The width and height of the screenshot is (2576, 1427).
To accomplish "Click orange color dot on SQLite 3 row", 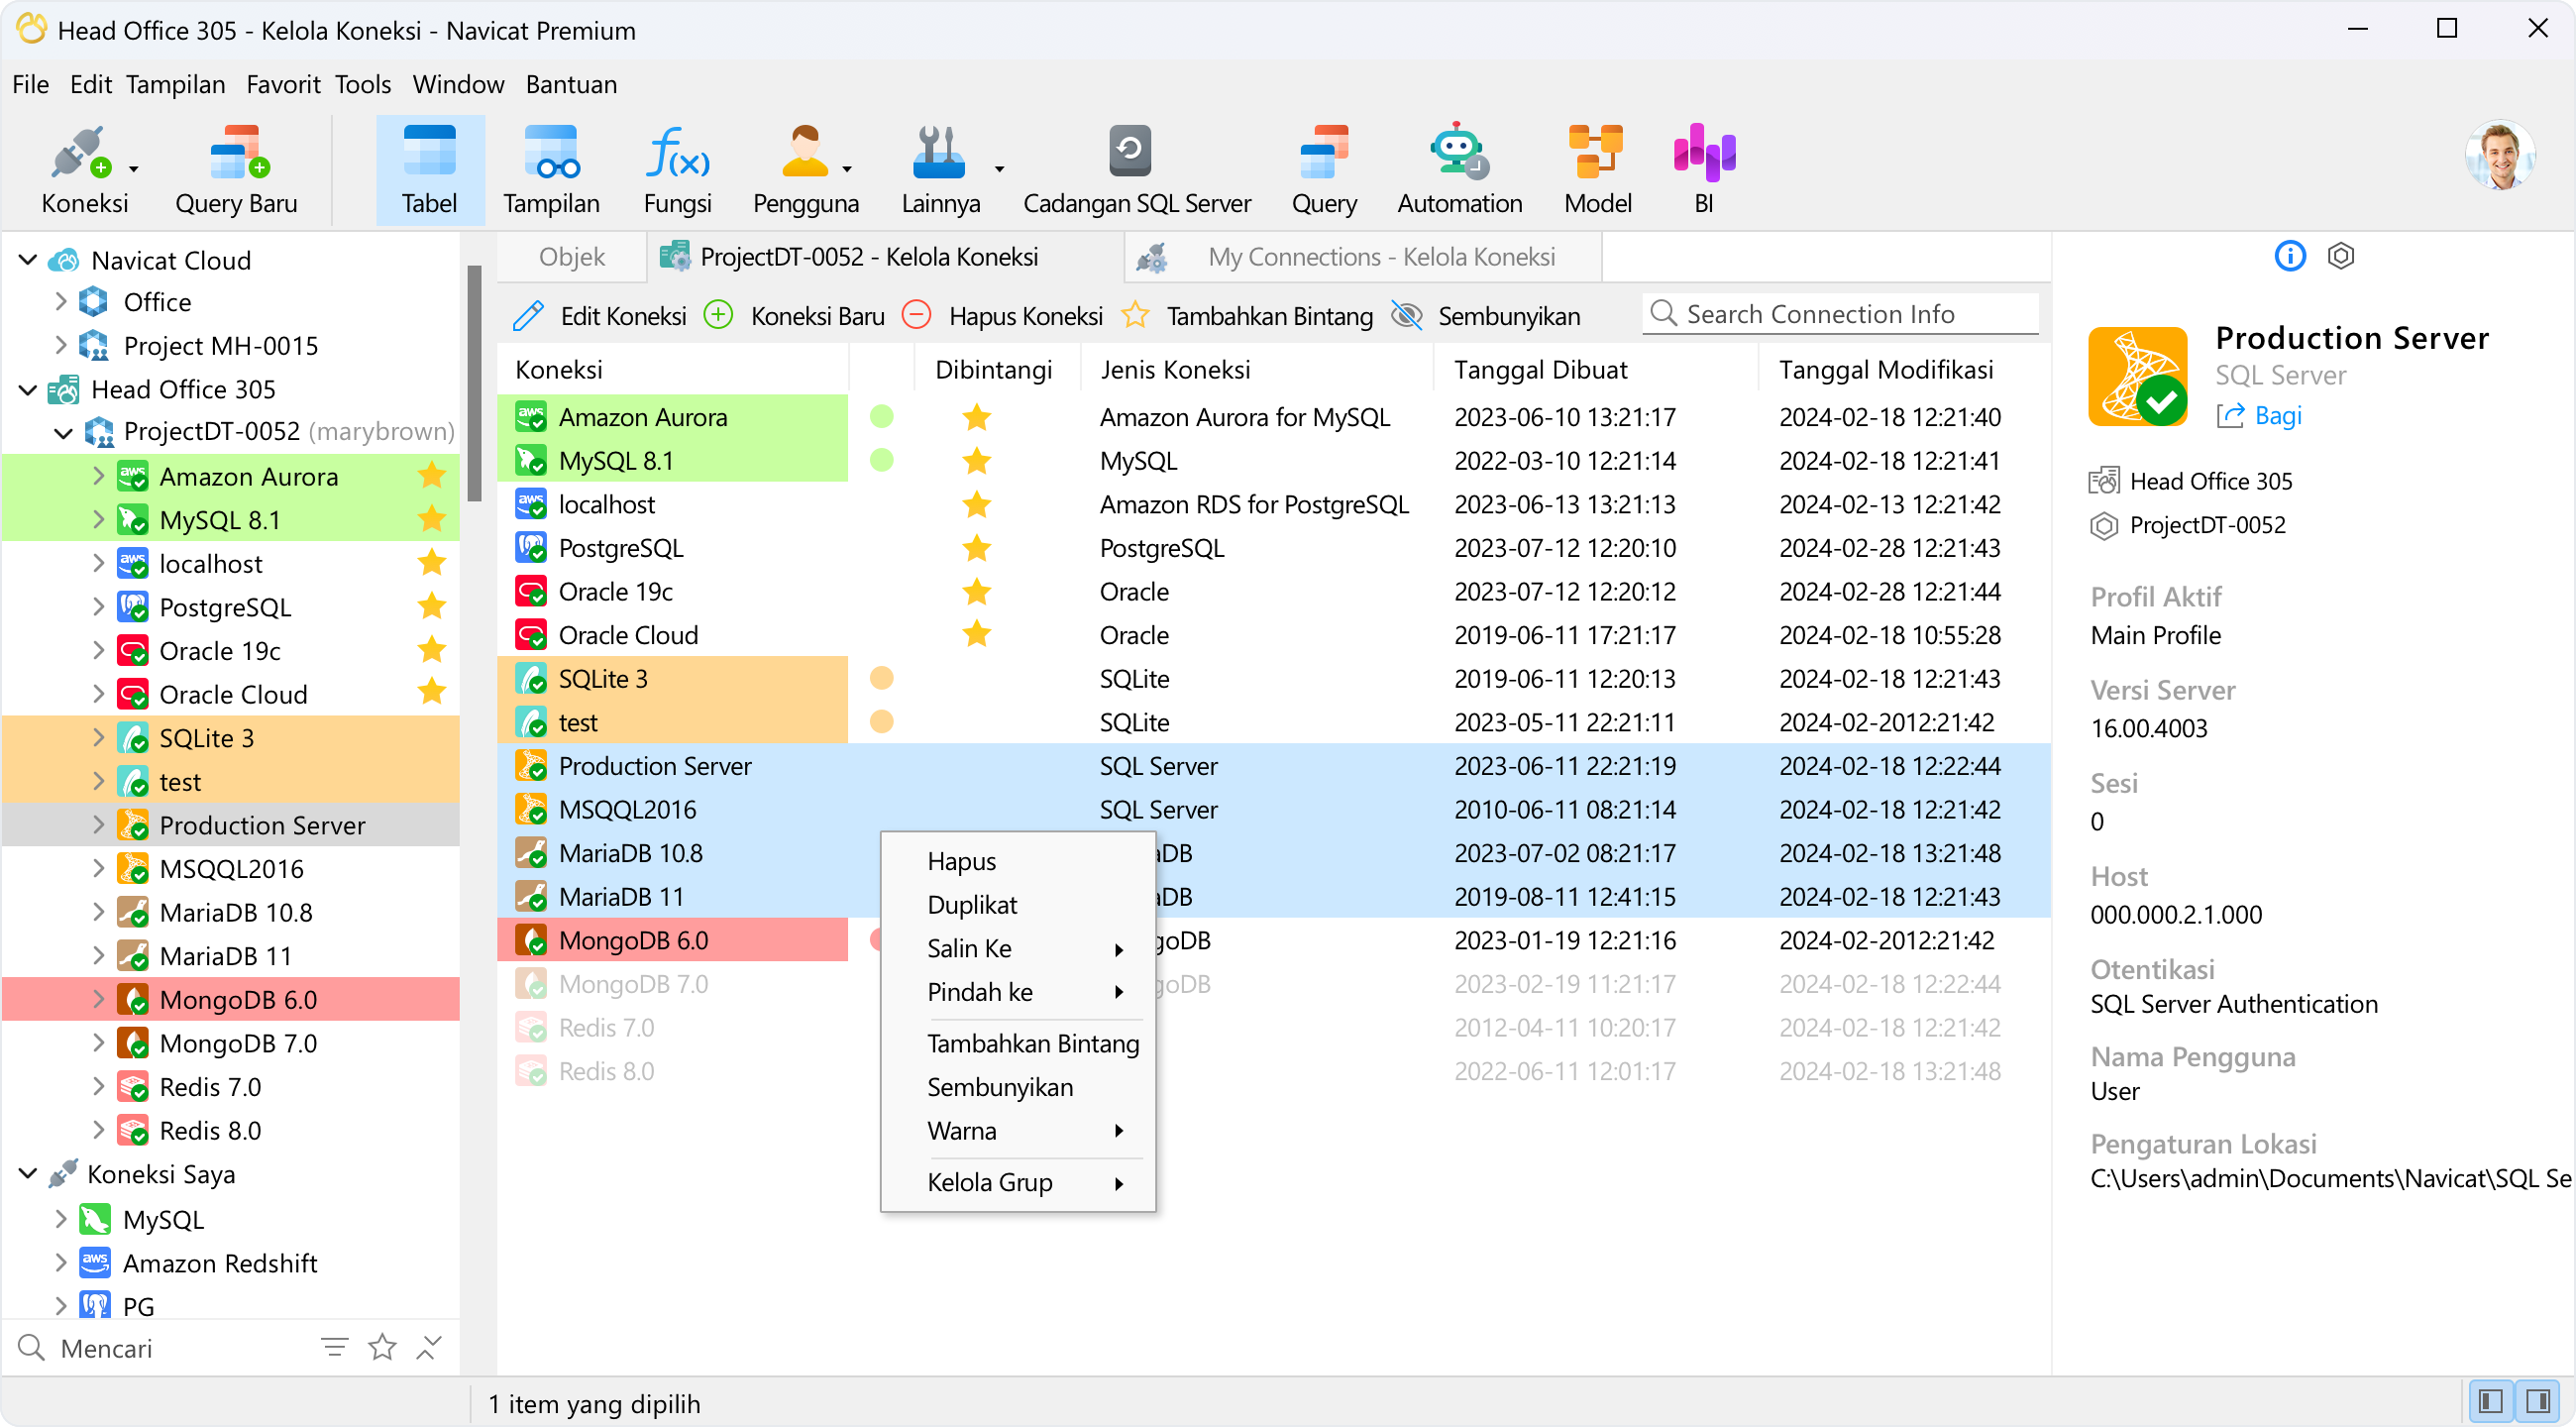I will pyautogui.click(x=882, y=678).
